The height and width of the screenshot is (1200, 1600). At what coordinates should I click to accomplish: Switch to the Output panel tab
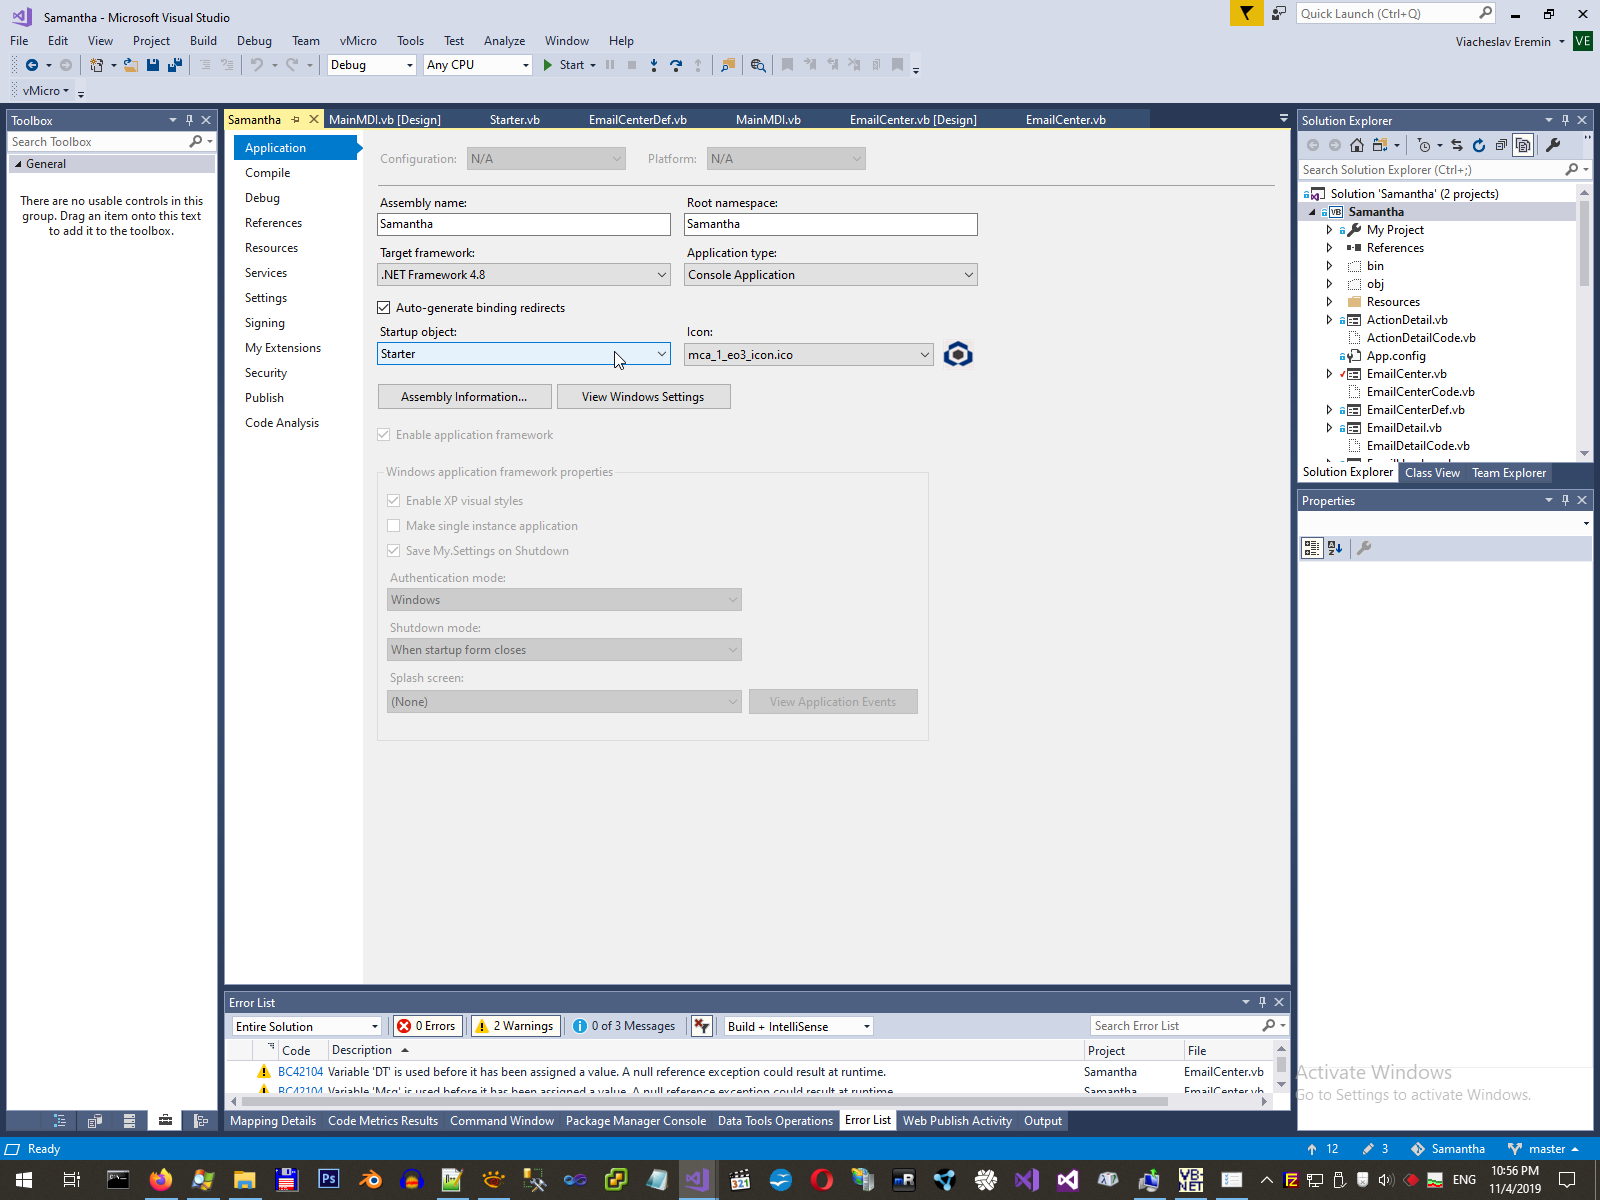coord(1043,1121)
